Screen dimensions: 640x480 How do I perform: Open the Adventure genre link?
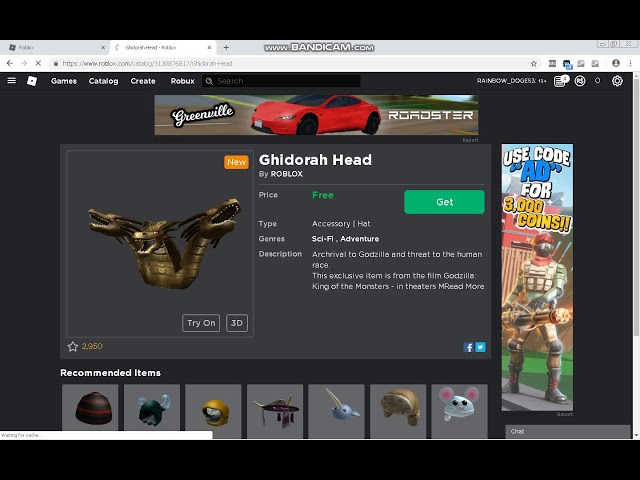click(x=360, y=239)
